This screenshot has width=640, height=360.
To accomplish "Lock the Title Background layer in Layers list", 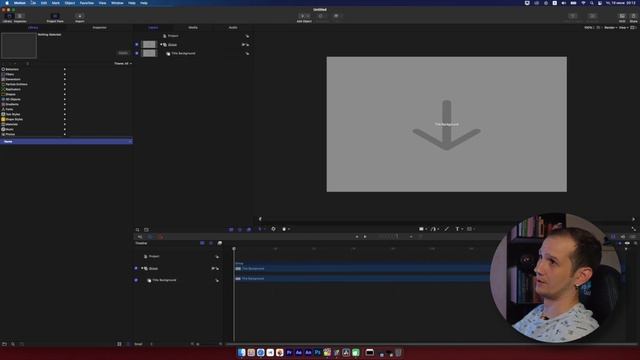I will tap(247, 53).
